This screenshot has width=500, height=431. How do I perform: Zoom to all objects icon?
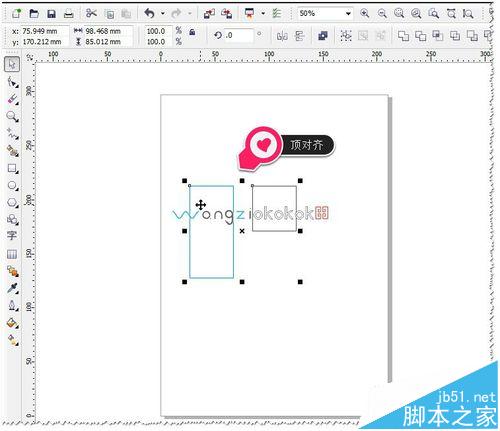[x=416, y=14]
